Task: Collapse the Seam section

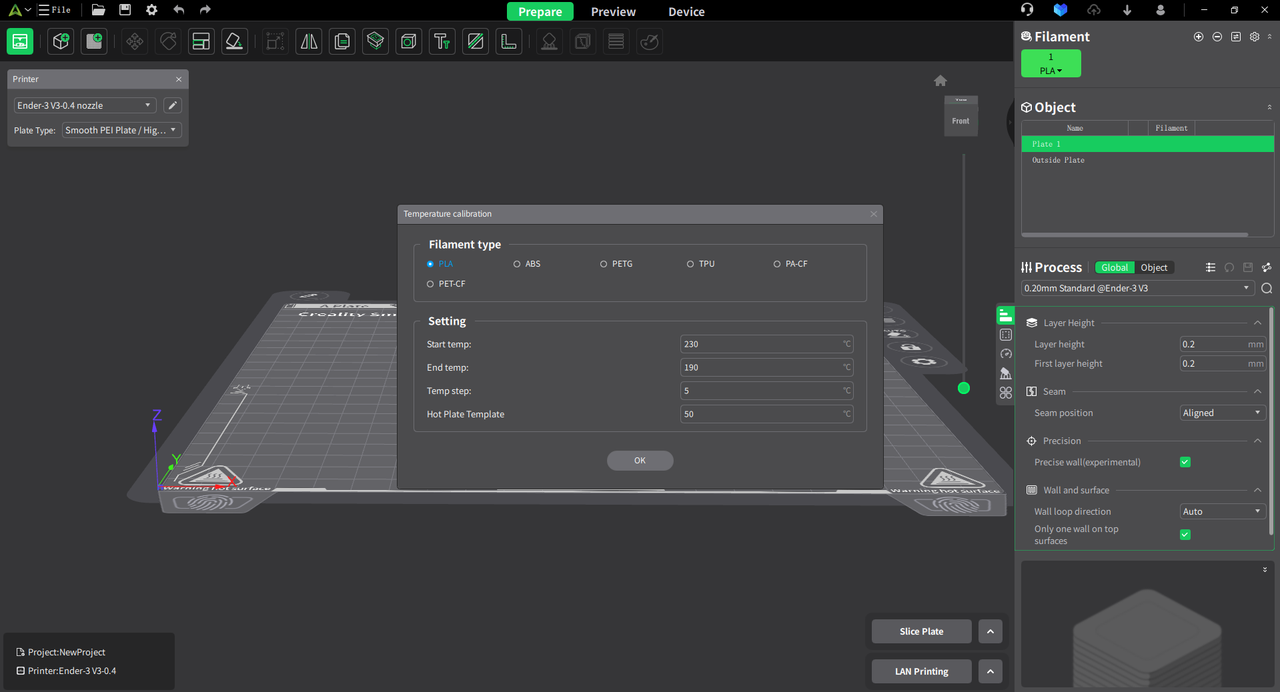Action: pyautogui.click(x=1258, y=391)
